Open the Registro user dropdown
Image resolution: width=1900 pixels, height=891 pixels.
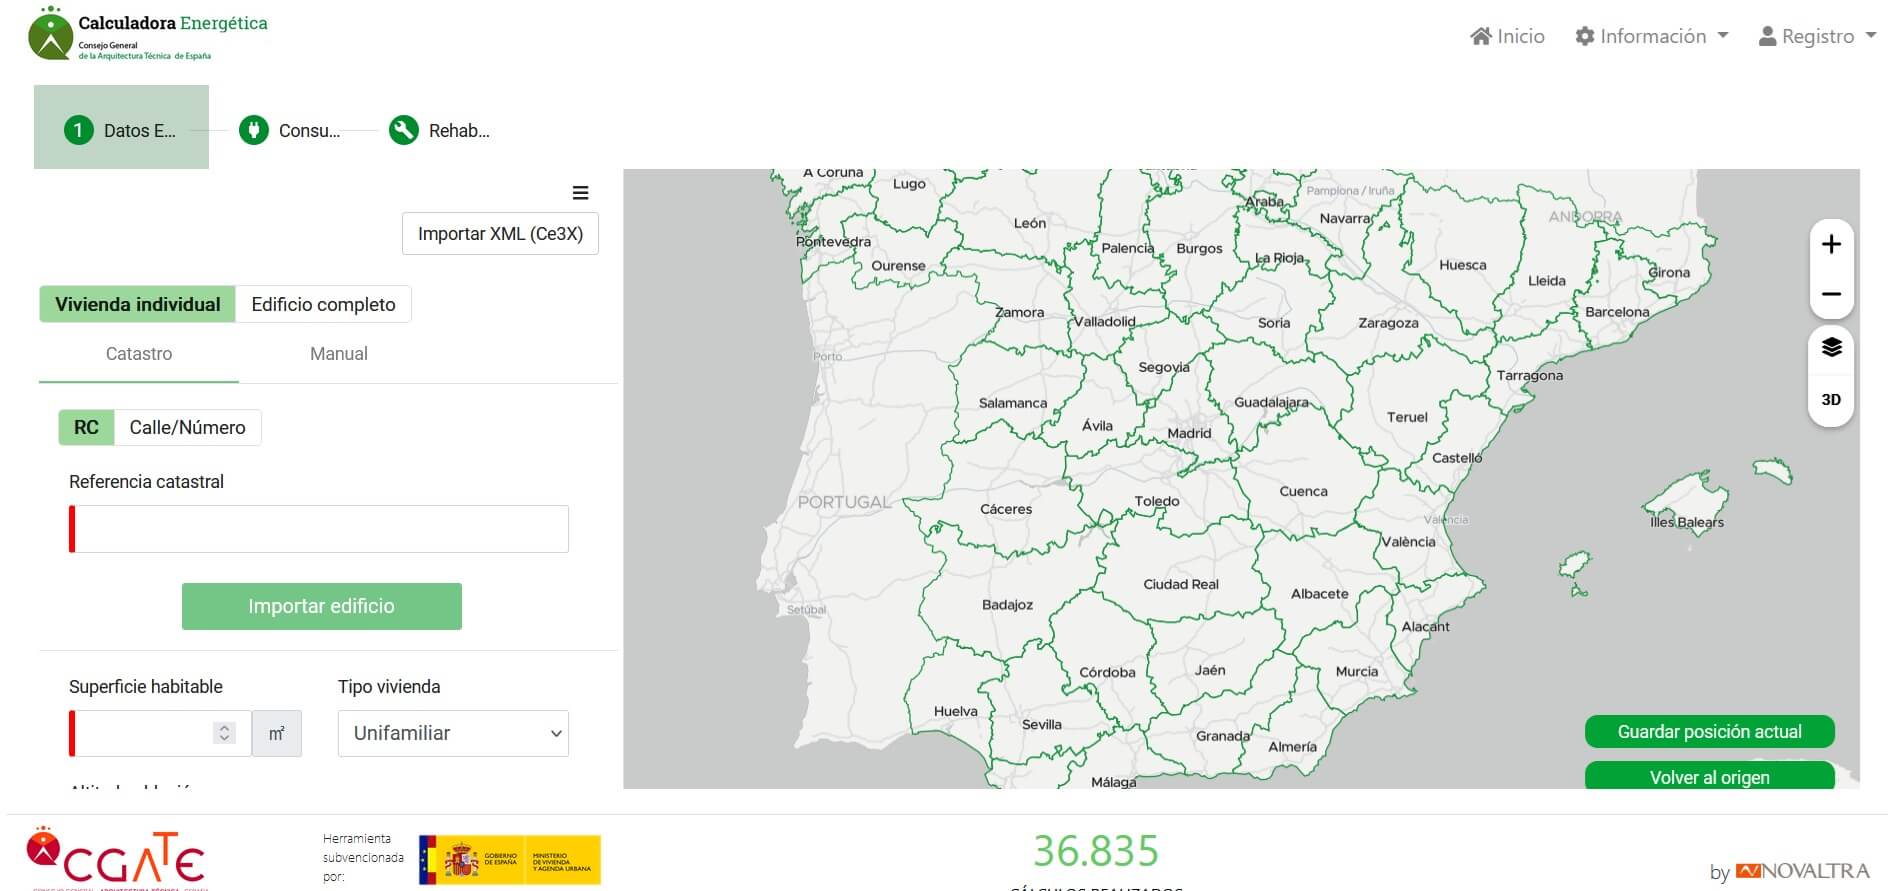(1817, 36)
